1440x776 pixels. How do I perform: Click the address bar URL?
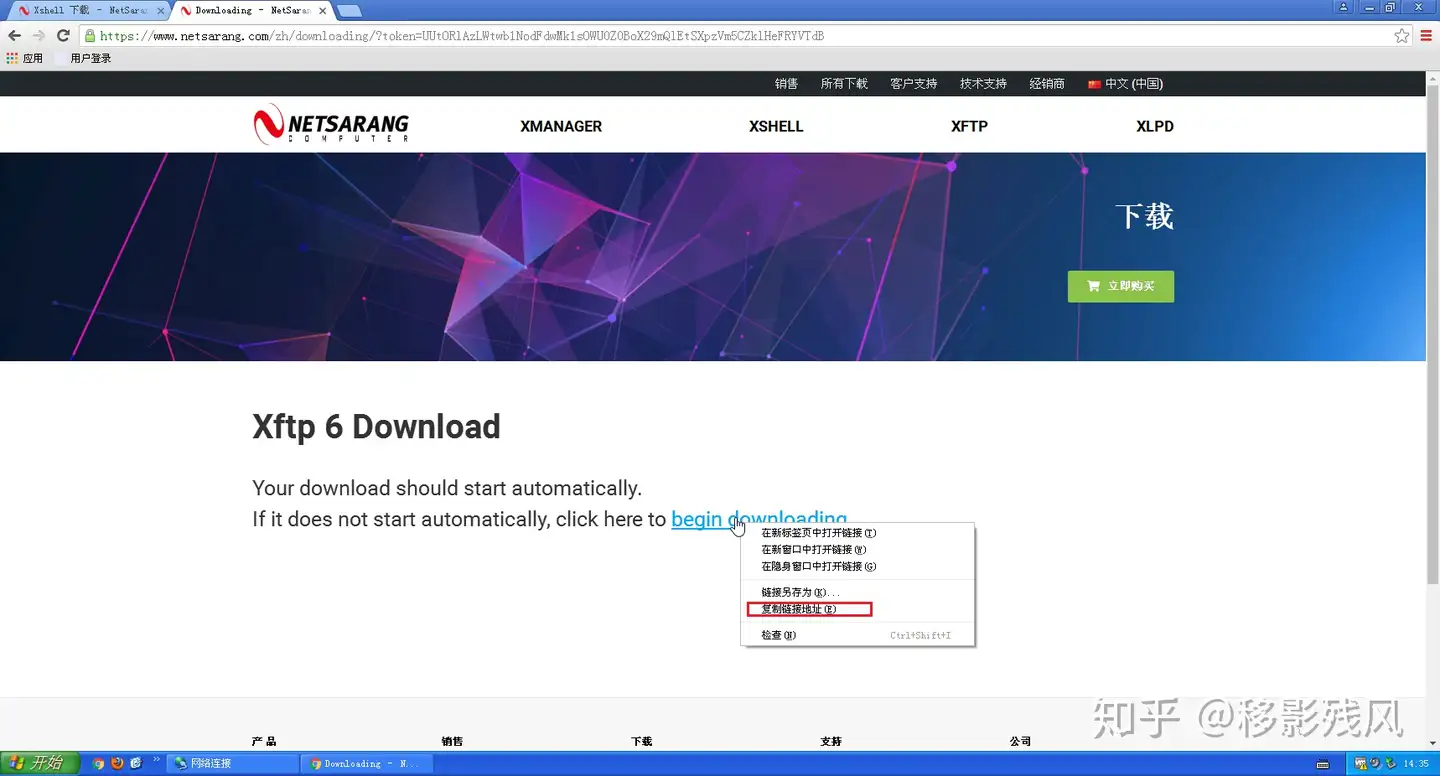coord(462,36)
